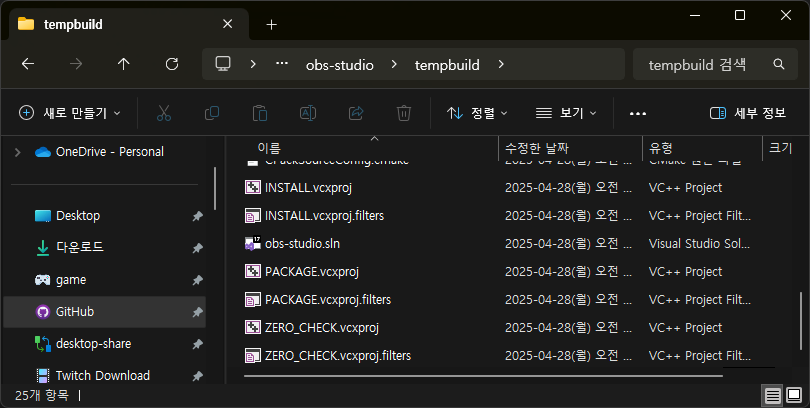
Task: Switch to large thumbnails view button
Action: tap(794, 396)
